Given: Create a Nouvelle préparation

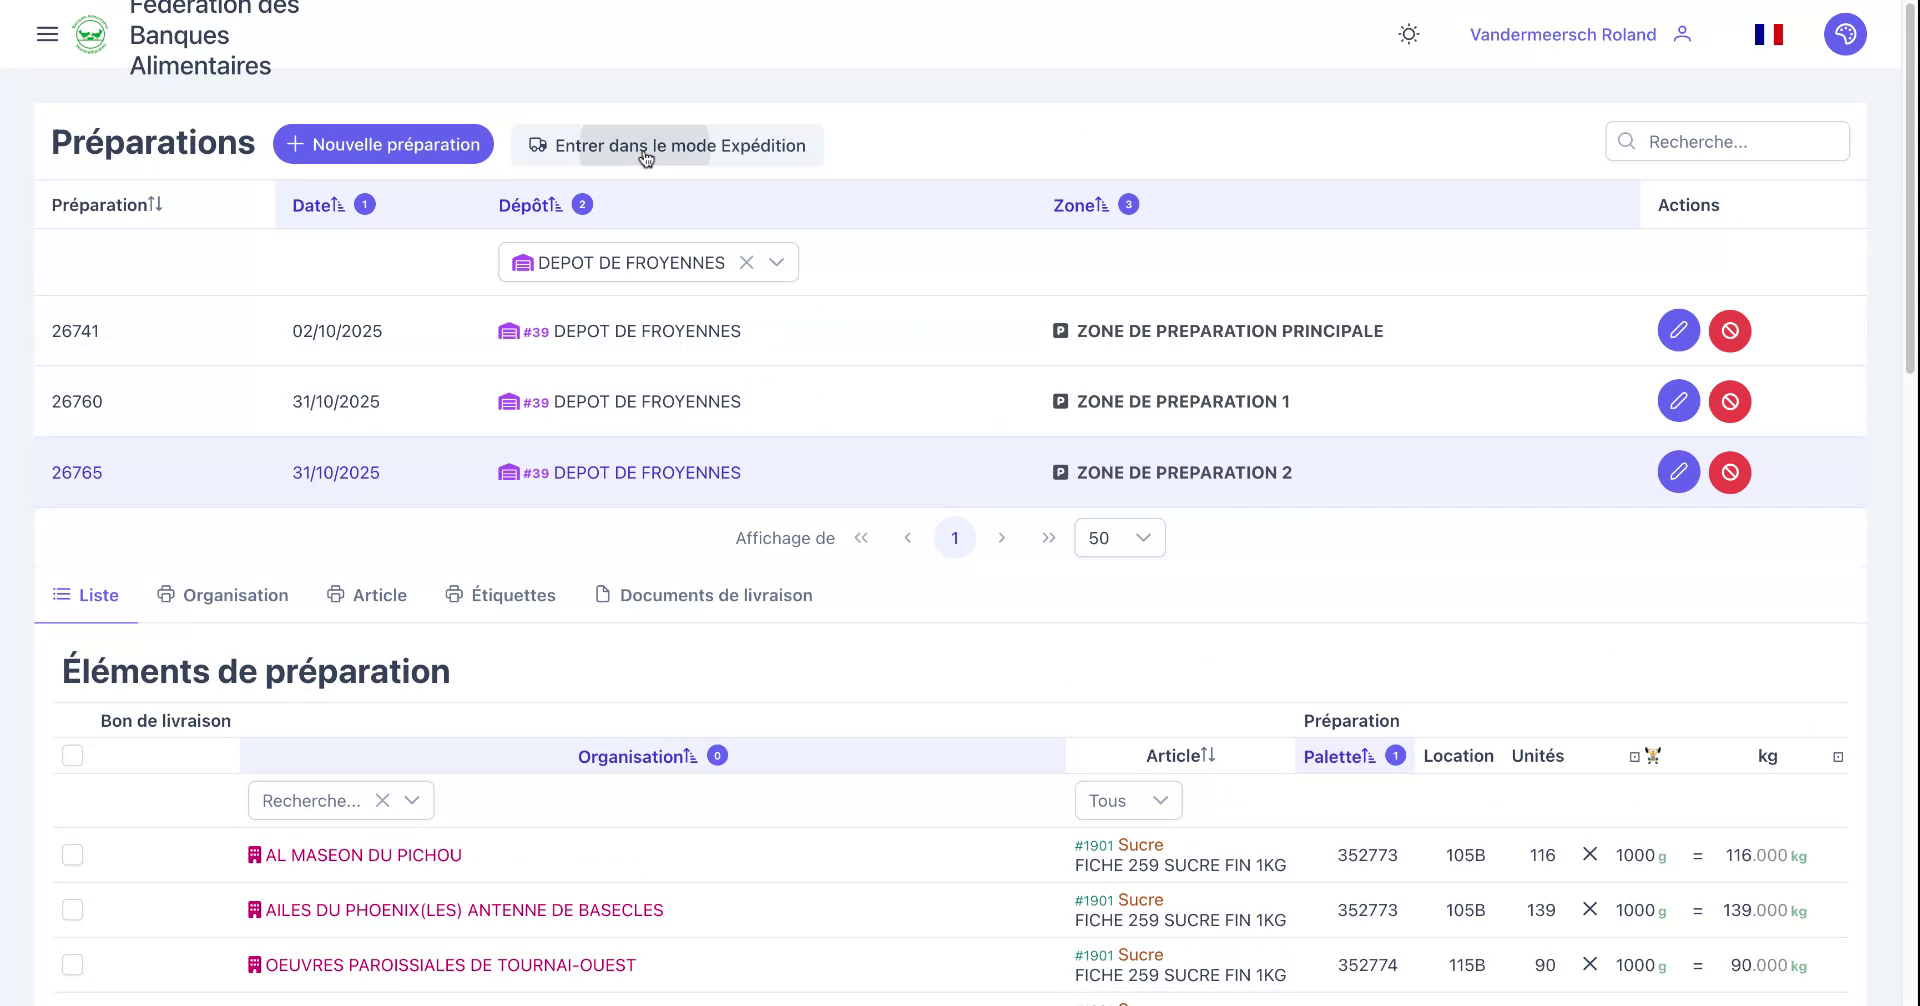Looking at the screenshot, I should coord(382,144).
